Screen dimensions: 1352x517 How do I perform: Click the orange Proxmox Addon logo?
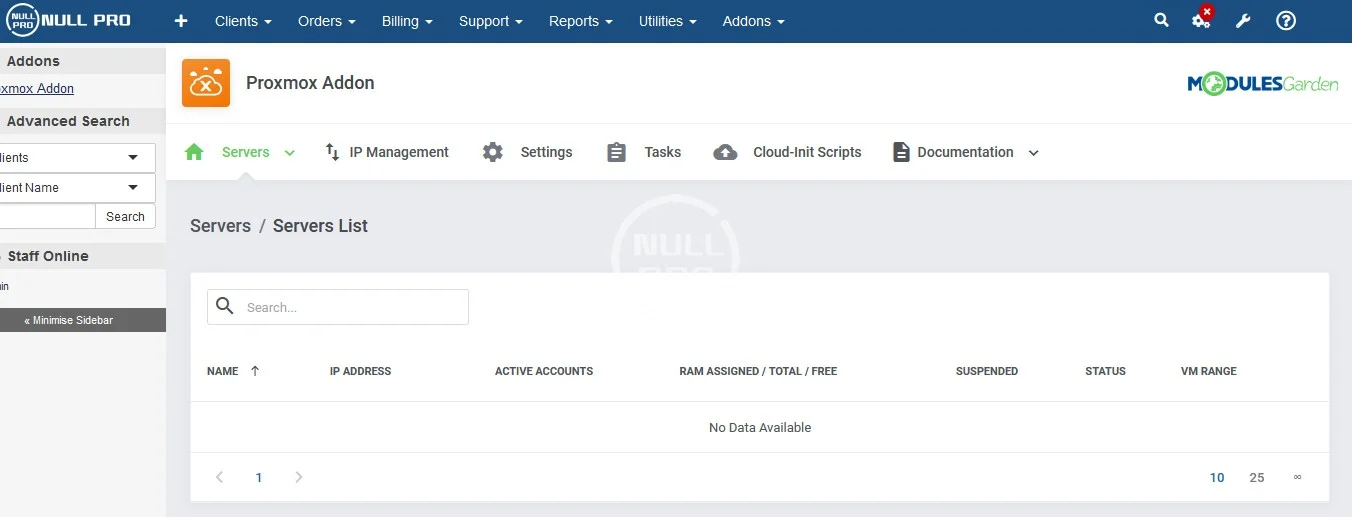coord(206,83)
